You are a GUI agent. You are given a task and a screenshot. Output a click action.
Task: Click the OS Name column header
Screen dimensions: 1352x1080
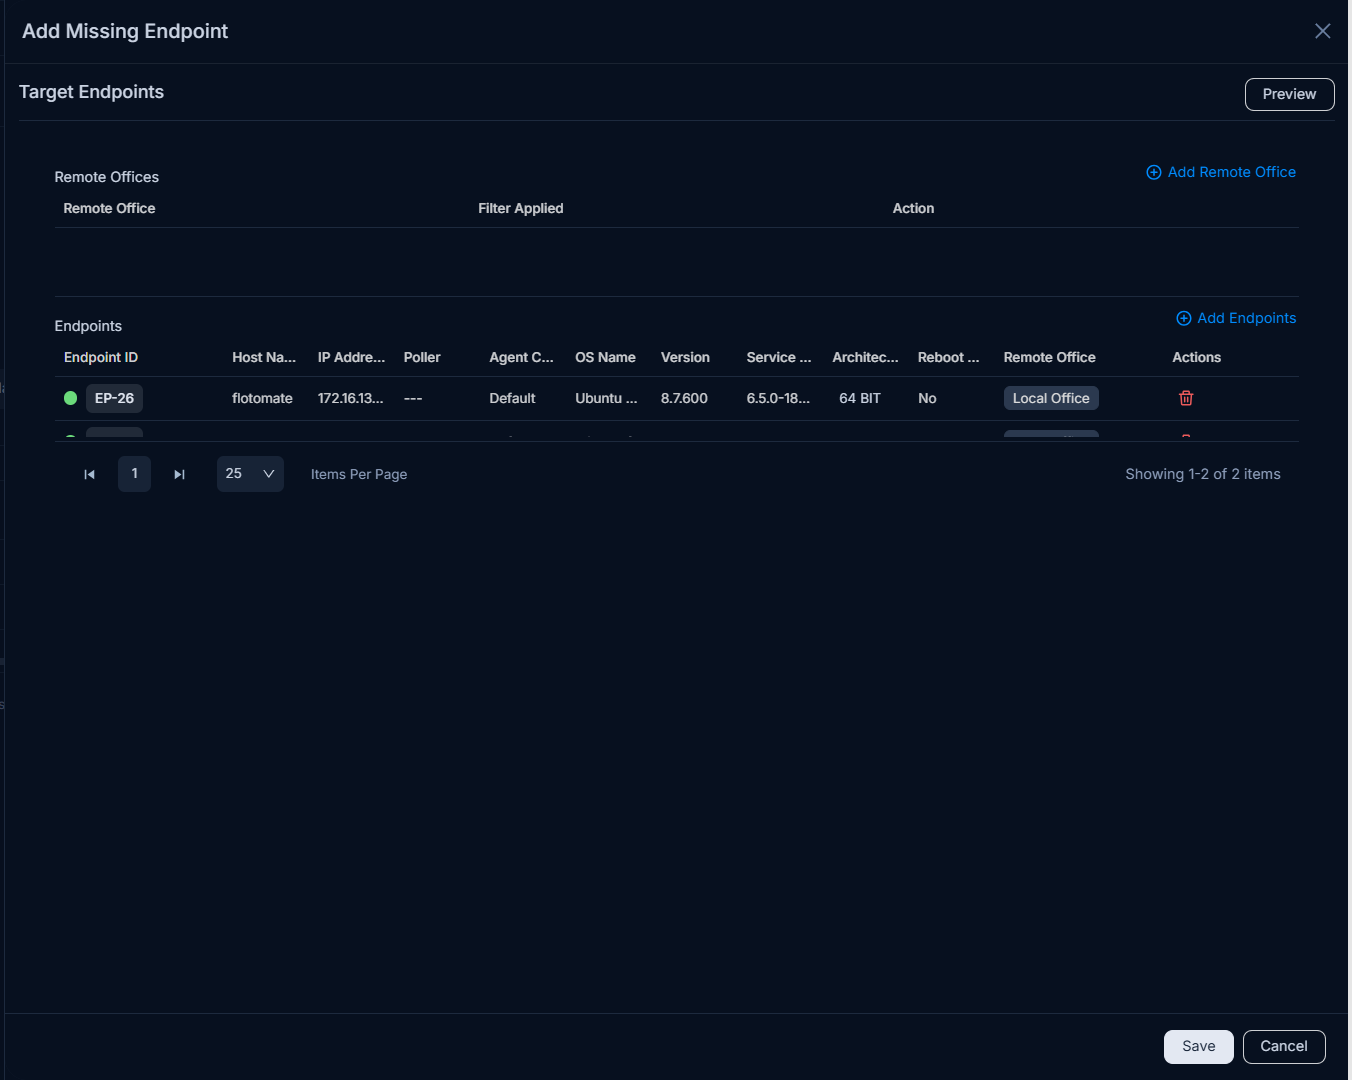coord(605,357)
